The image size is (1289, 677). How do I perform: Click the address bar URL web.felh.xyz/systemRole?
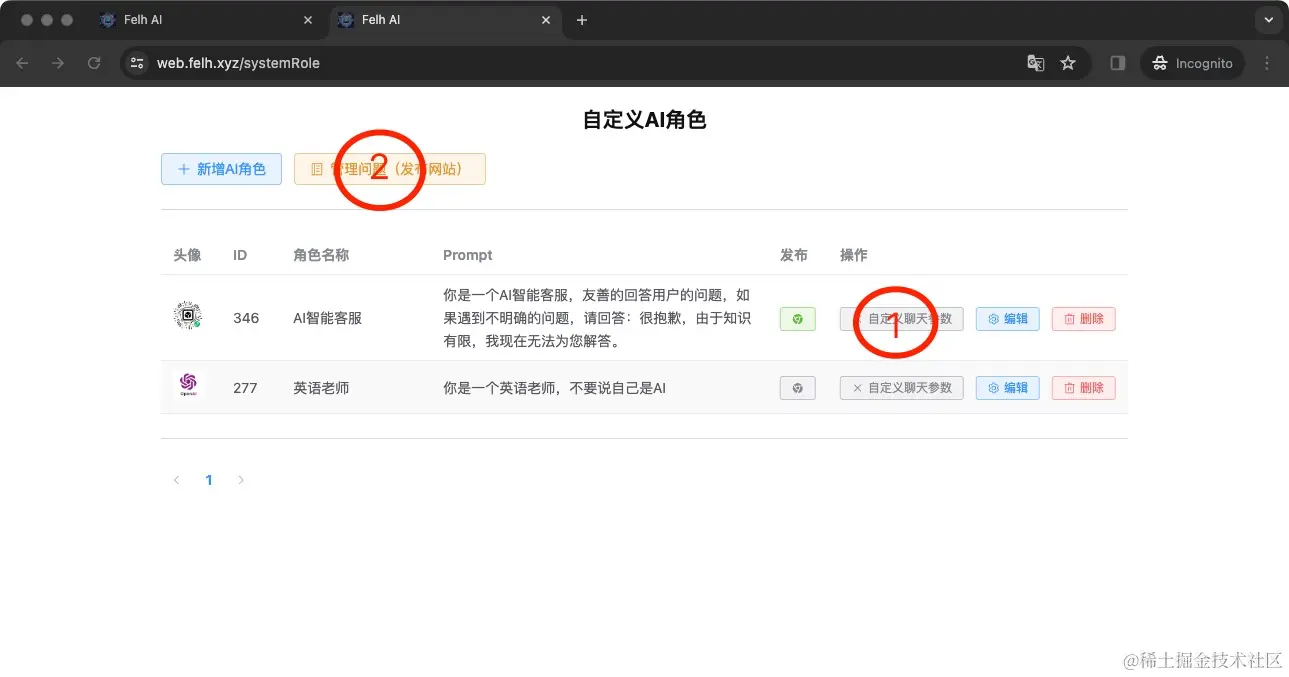238,63
